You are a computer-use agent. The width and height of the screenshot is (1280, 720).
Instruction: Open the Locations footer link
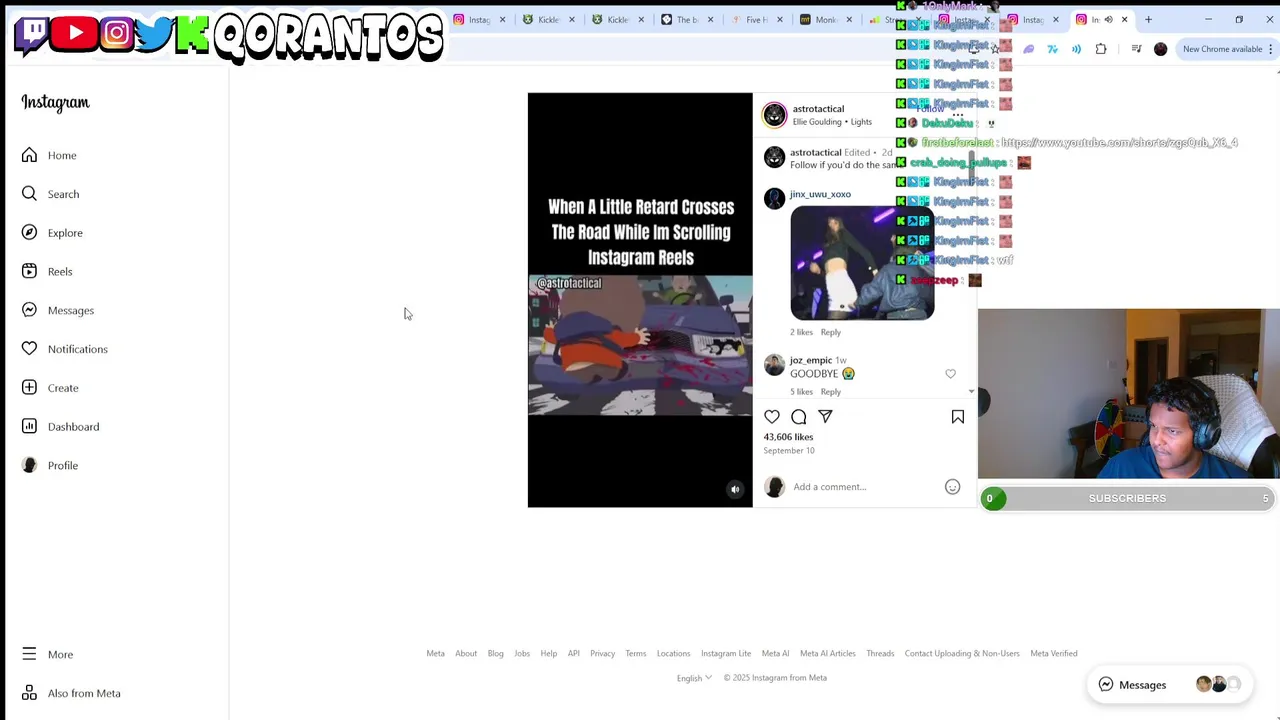click(673, 653)
